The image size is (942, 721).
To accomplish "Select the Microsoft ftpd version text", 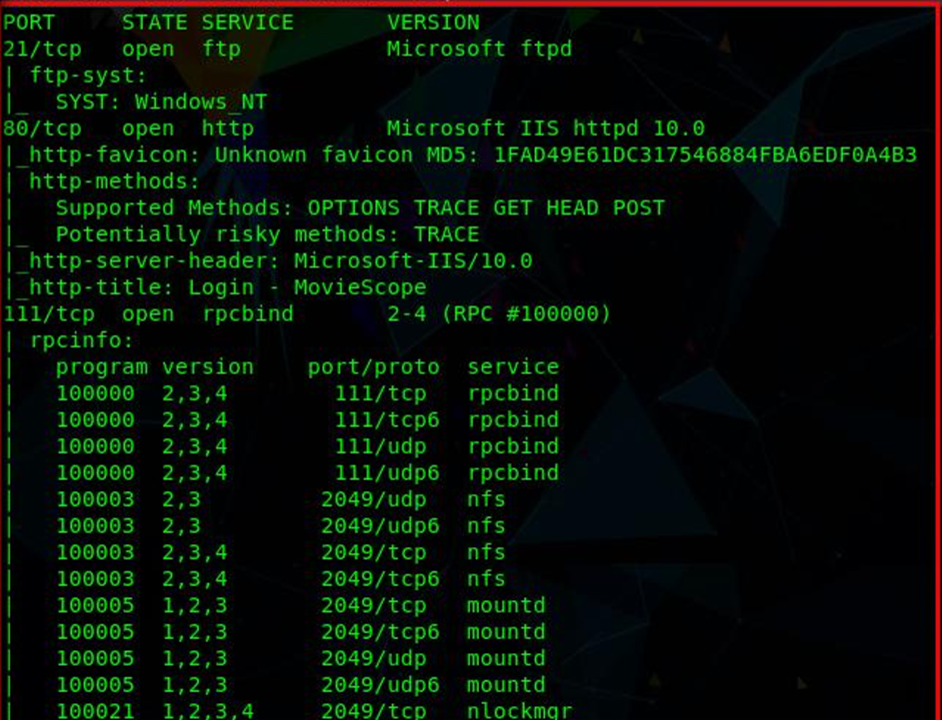I will 479,49.
